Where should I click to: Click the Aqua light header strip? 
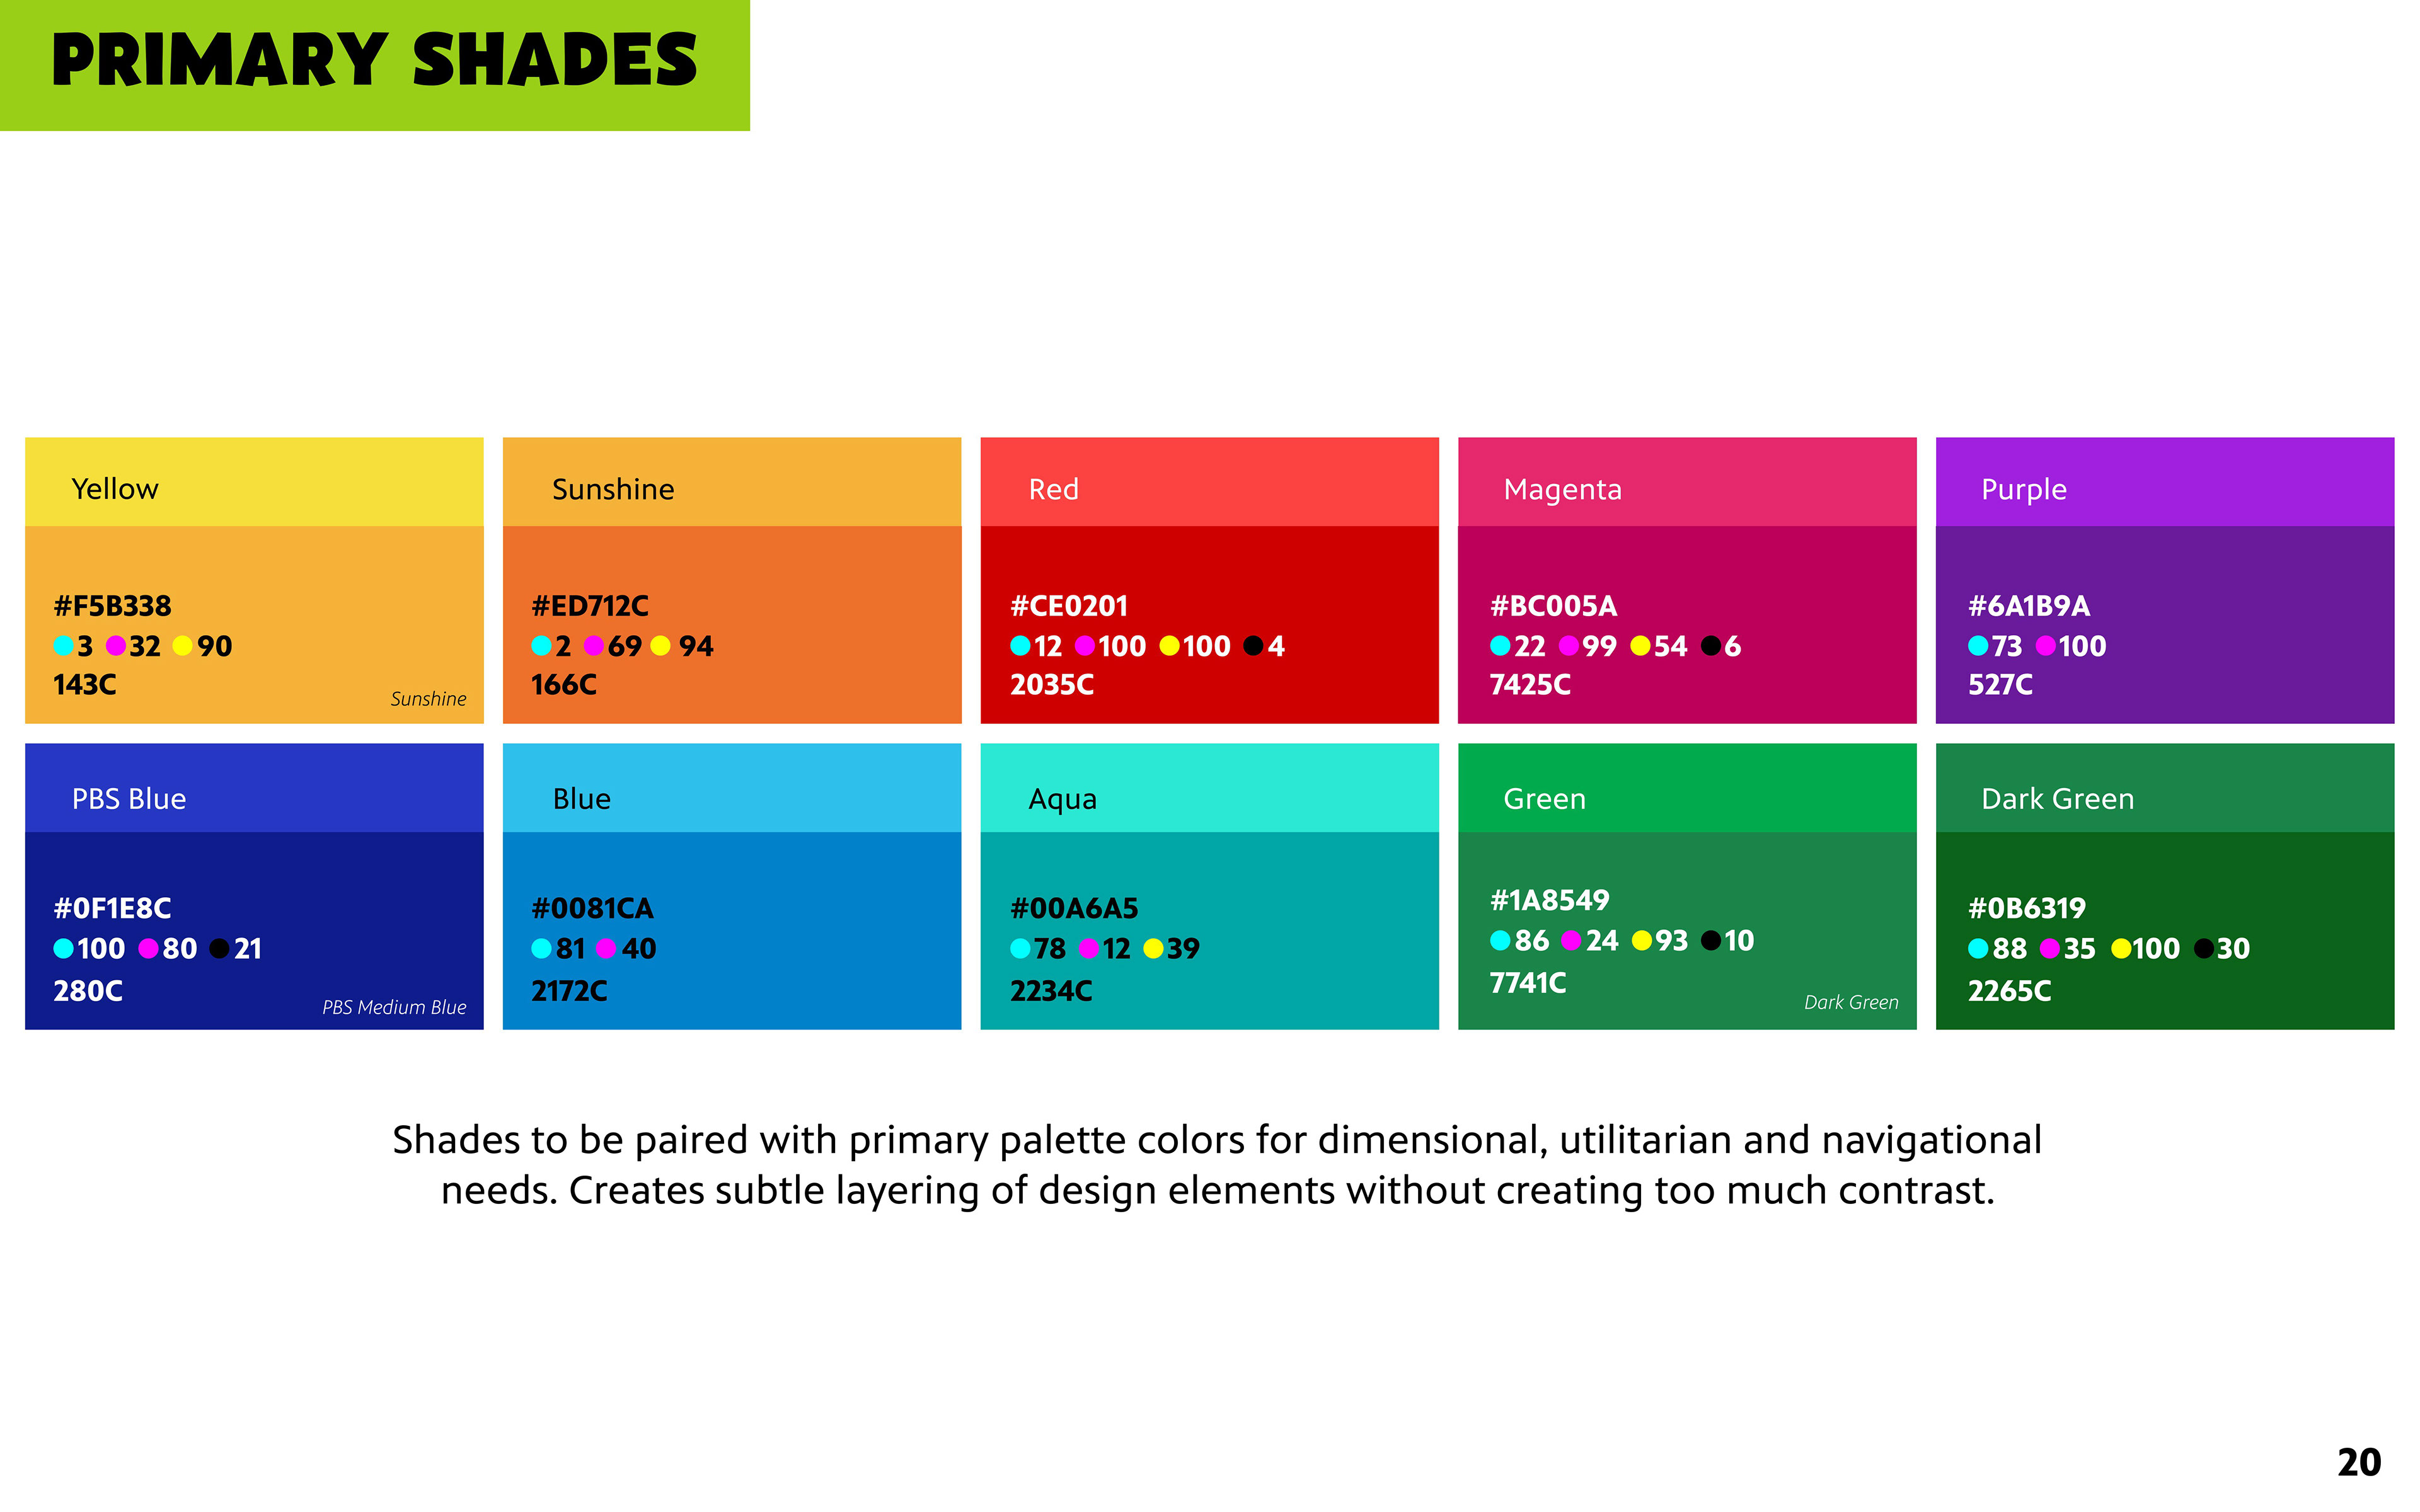click(1209, 788)
